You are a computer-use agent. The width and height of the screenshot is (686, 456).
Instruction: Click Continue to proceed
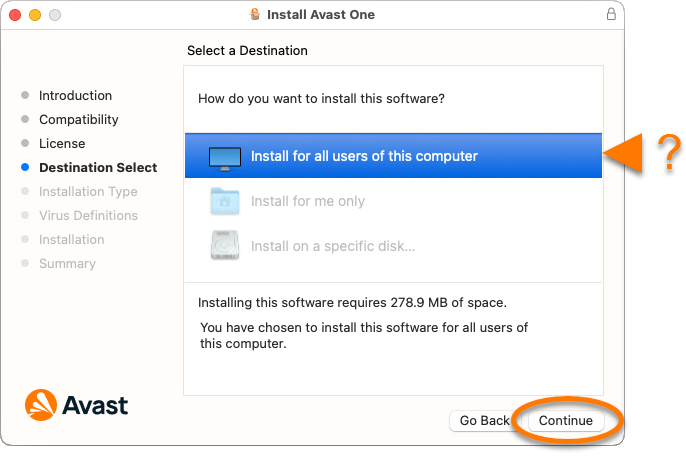(x=566, y=421)
